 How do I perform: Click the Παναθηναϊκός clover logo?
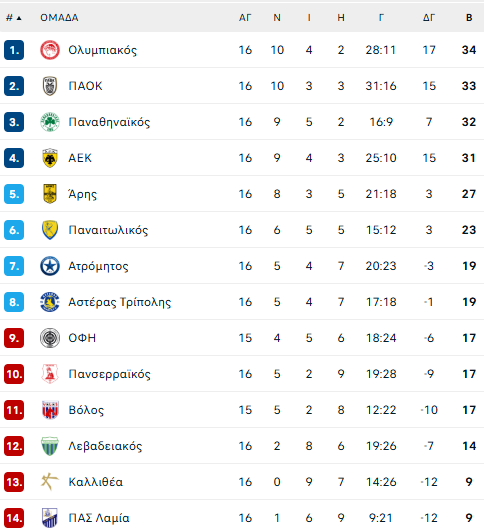coord(50,122)
